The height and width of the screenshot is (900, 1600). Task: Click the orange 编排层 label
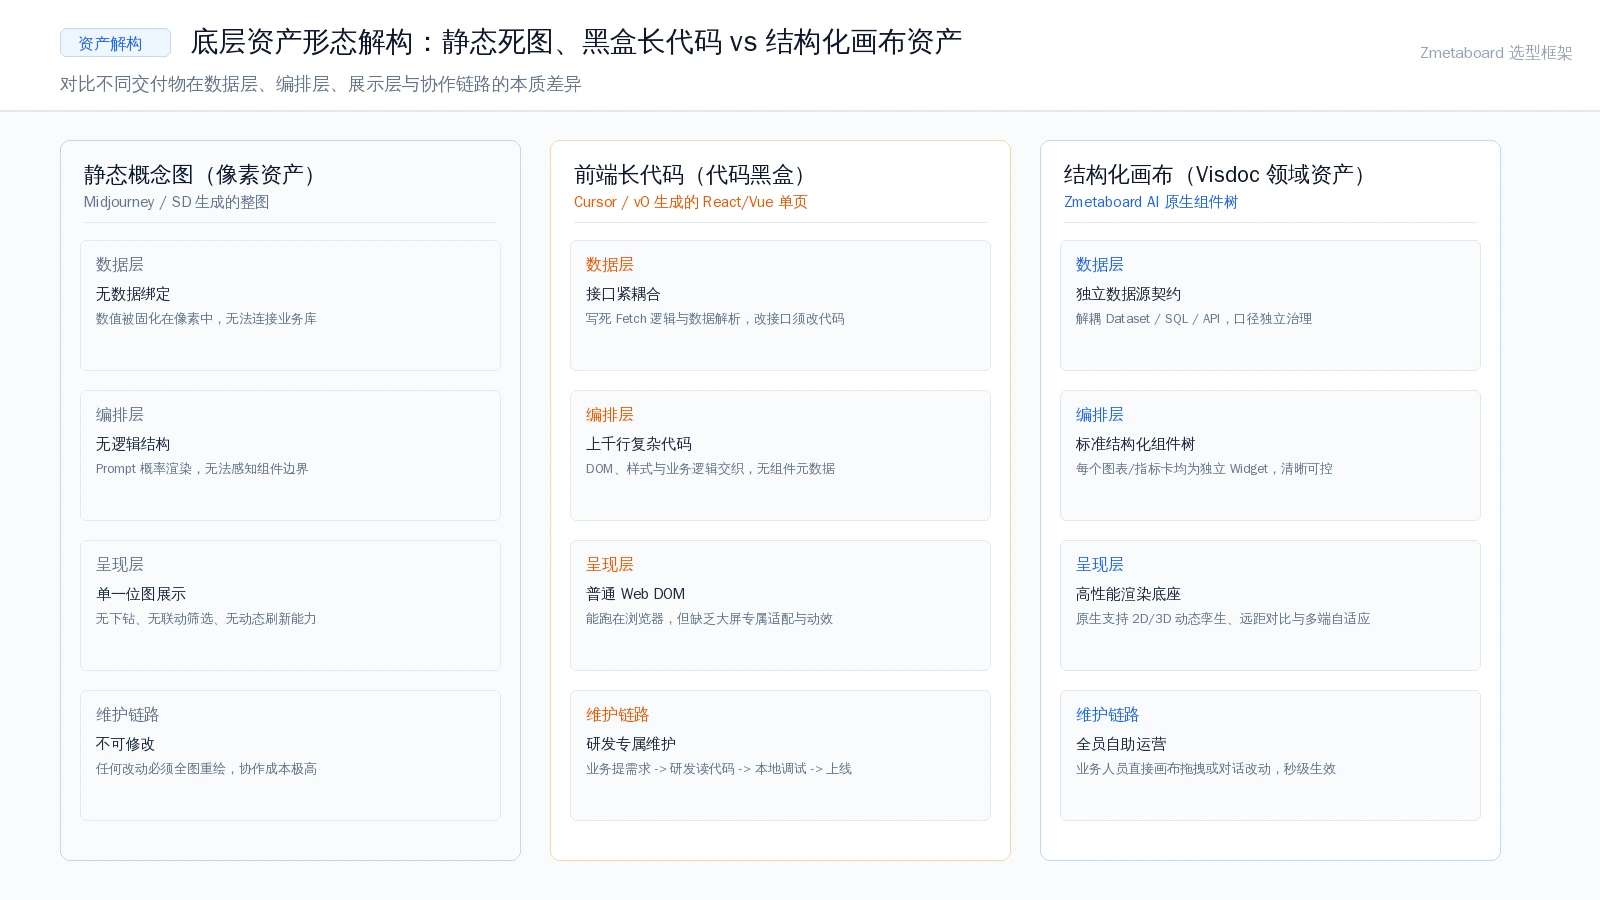(x=610, y=415)
